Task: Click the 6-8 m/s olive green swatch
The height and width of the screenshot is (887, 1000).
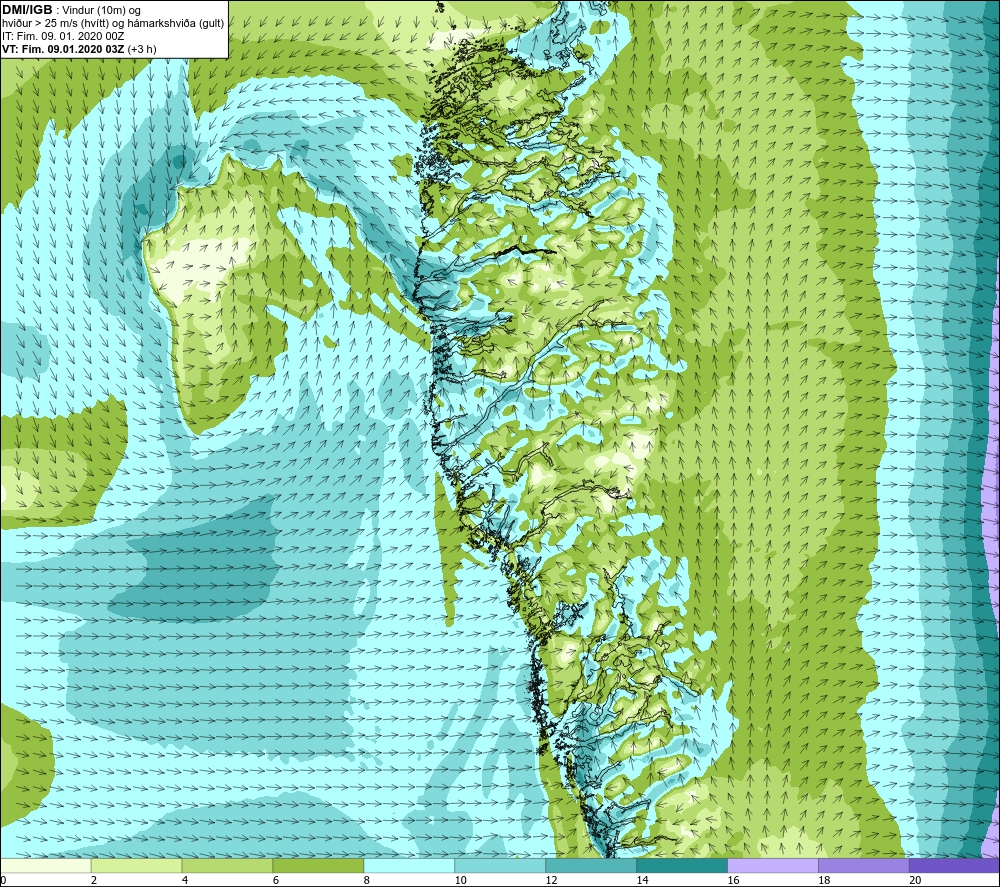Action: [318, 865]
